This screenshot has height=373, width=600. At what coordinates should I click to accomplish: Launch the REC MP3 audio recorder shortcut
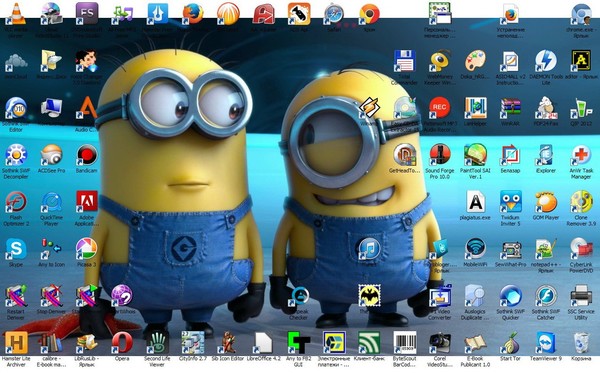pos(440,108)
